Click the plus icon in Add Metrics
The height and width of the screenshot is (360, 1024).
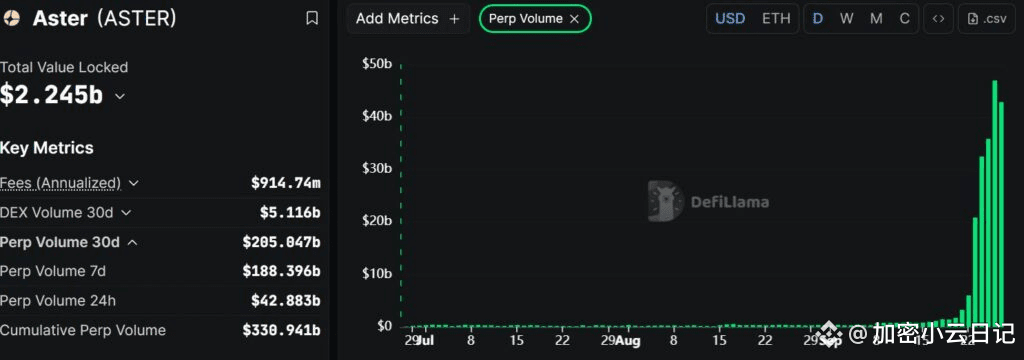pos(455,19)
